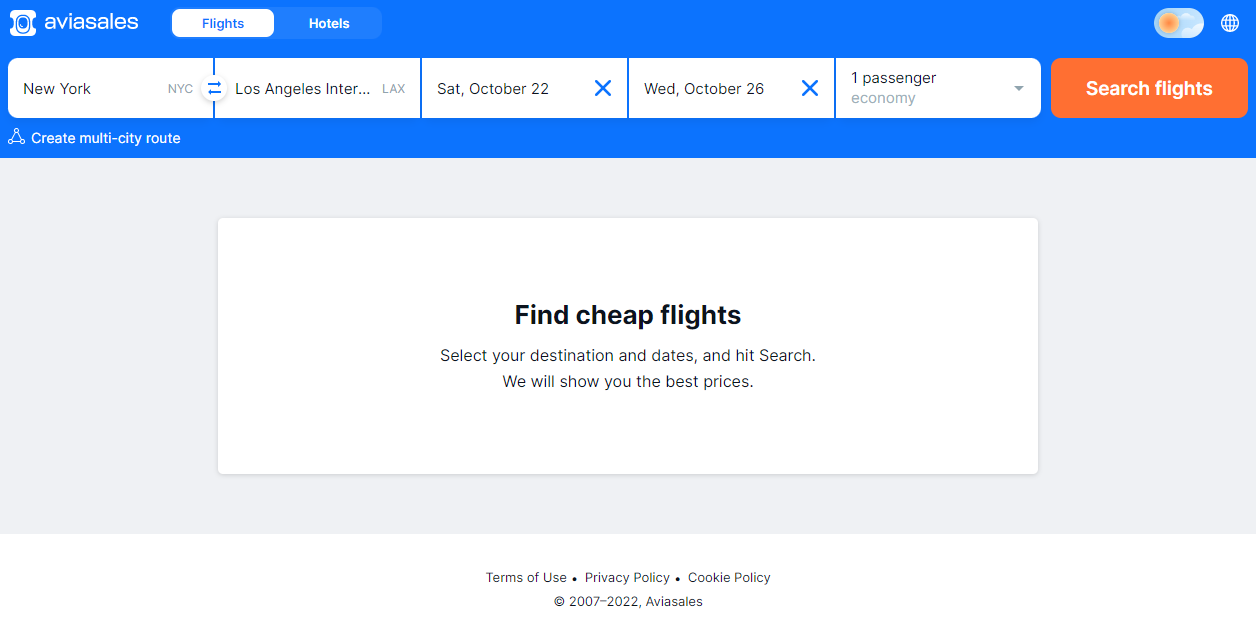
Task: Open the Privacy Policy link
Action: coord(627,577)
